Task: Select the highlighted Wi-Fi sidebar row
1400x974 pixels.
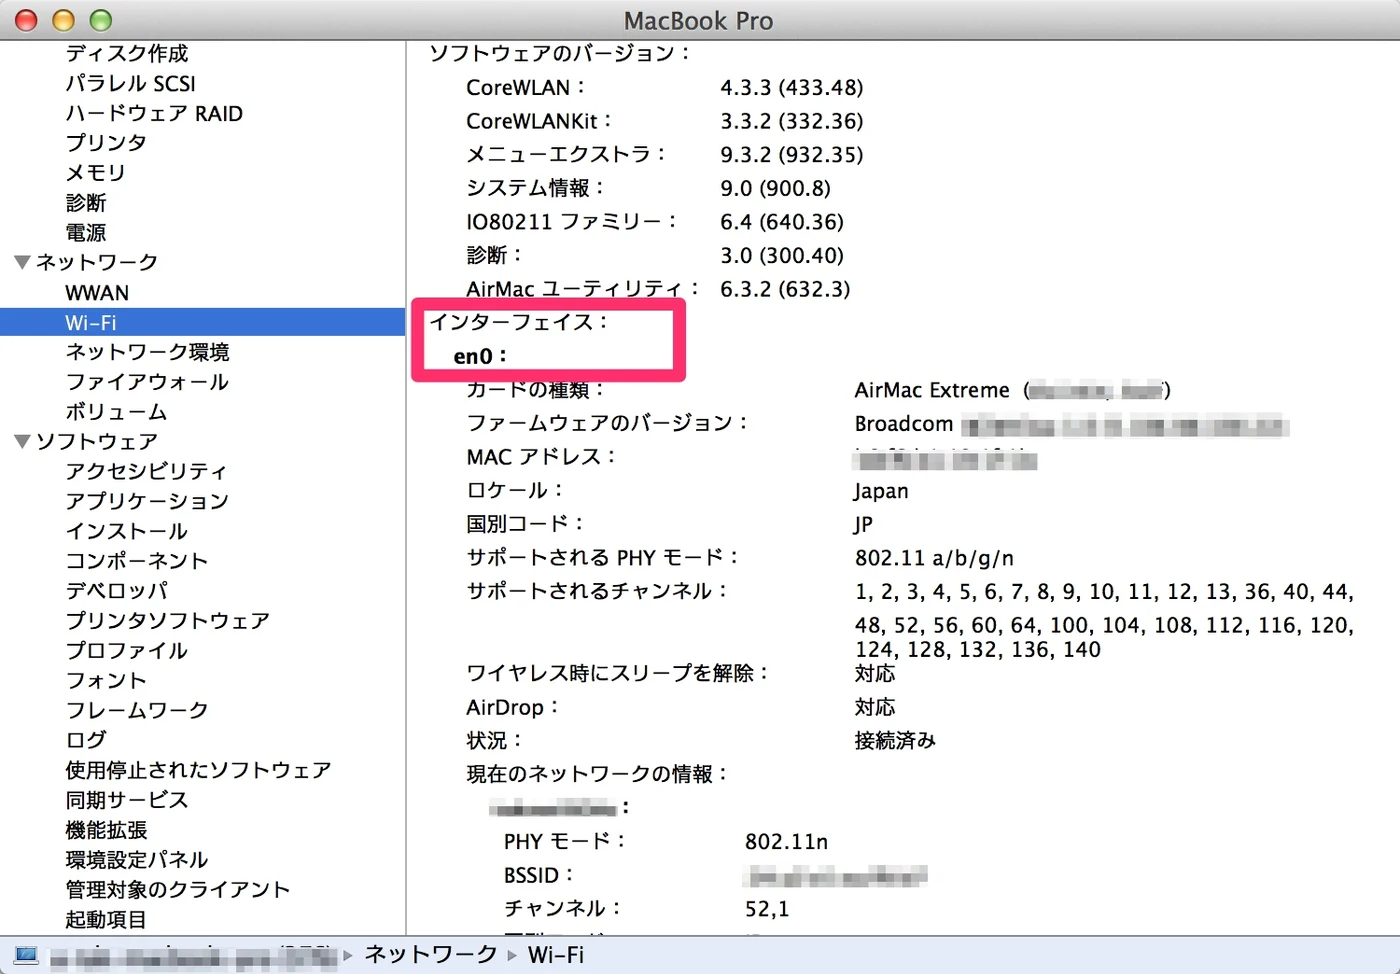Action: pos(202,322)
